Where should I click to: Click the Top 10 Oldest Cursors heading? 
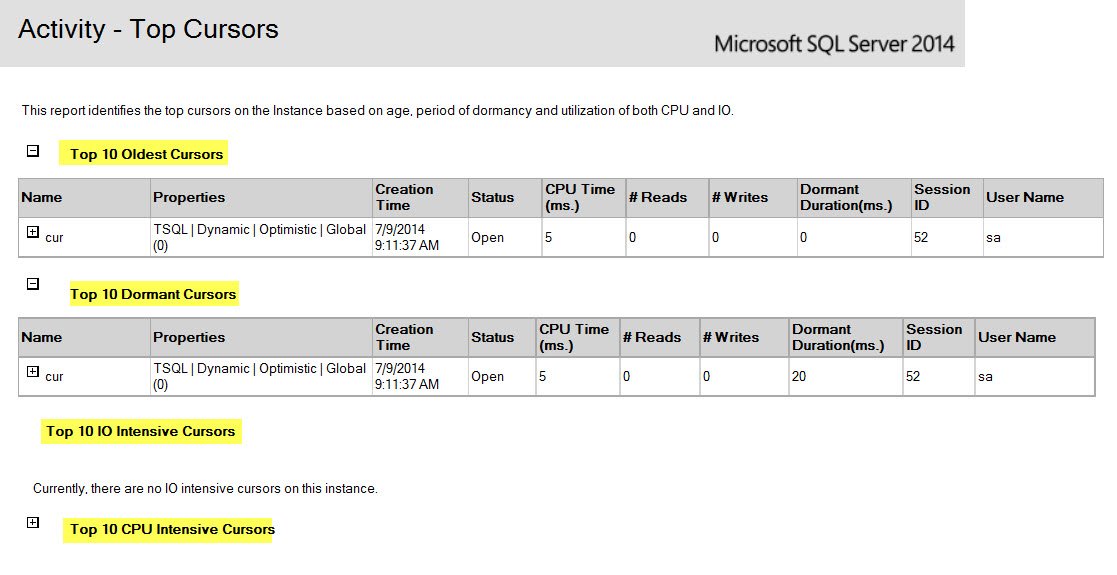tap(147, 154)
